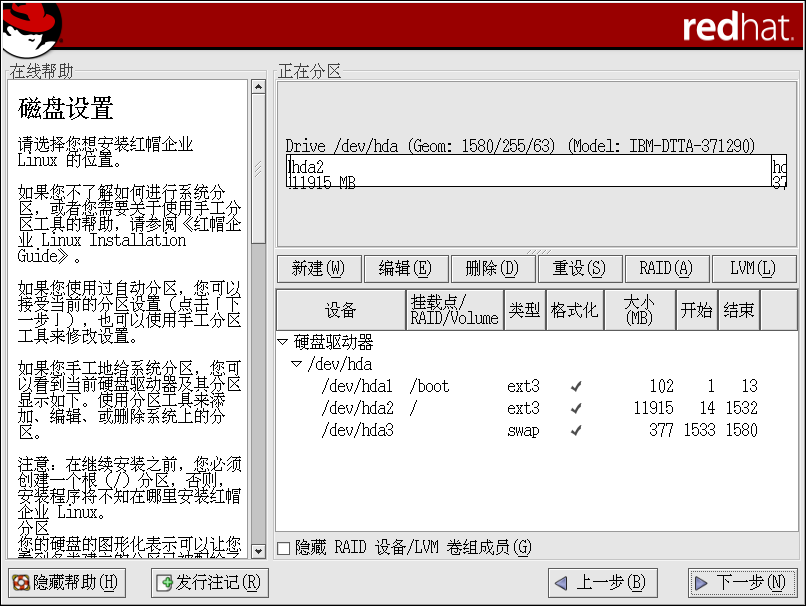Click the lifebuoy icon on 隐藏帮助 button
The image size is (806, 606).
21,583
